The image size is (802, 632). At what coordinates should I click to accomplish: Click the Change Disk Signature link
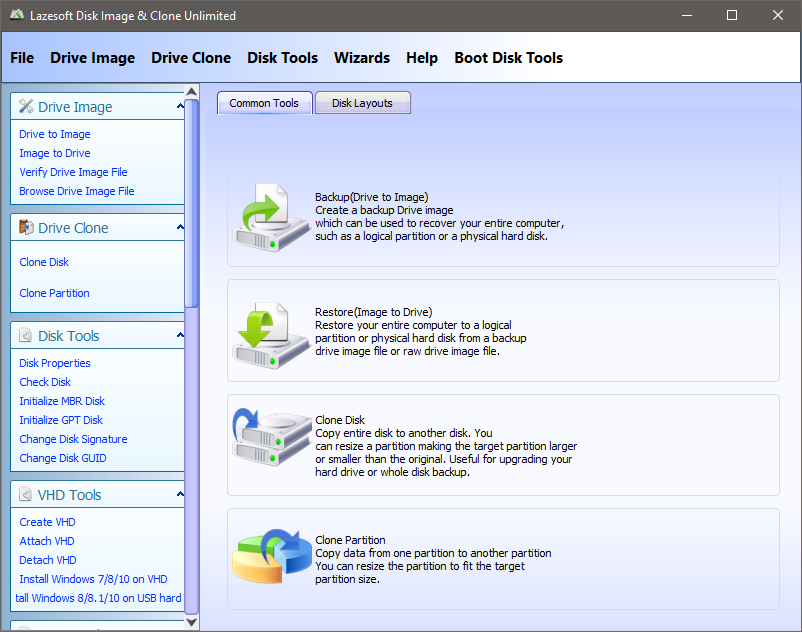pyautogui.click(x=73, y=439)
